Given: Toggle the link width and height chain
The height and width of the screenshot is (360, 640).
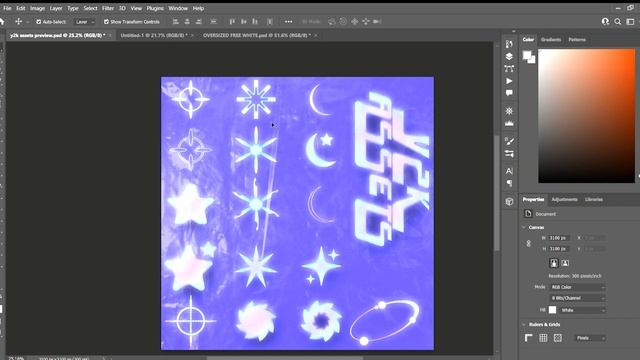Looking at the screenshot, I should [x=528, y=244].
